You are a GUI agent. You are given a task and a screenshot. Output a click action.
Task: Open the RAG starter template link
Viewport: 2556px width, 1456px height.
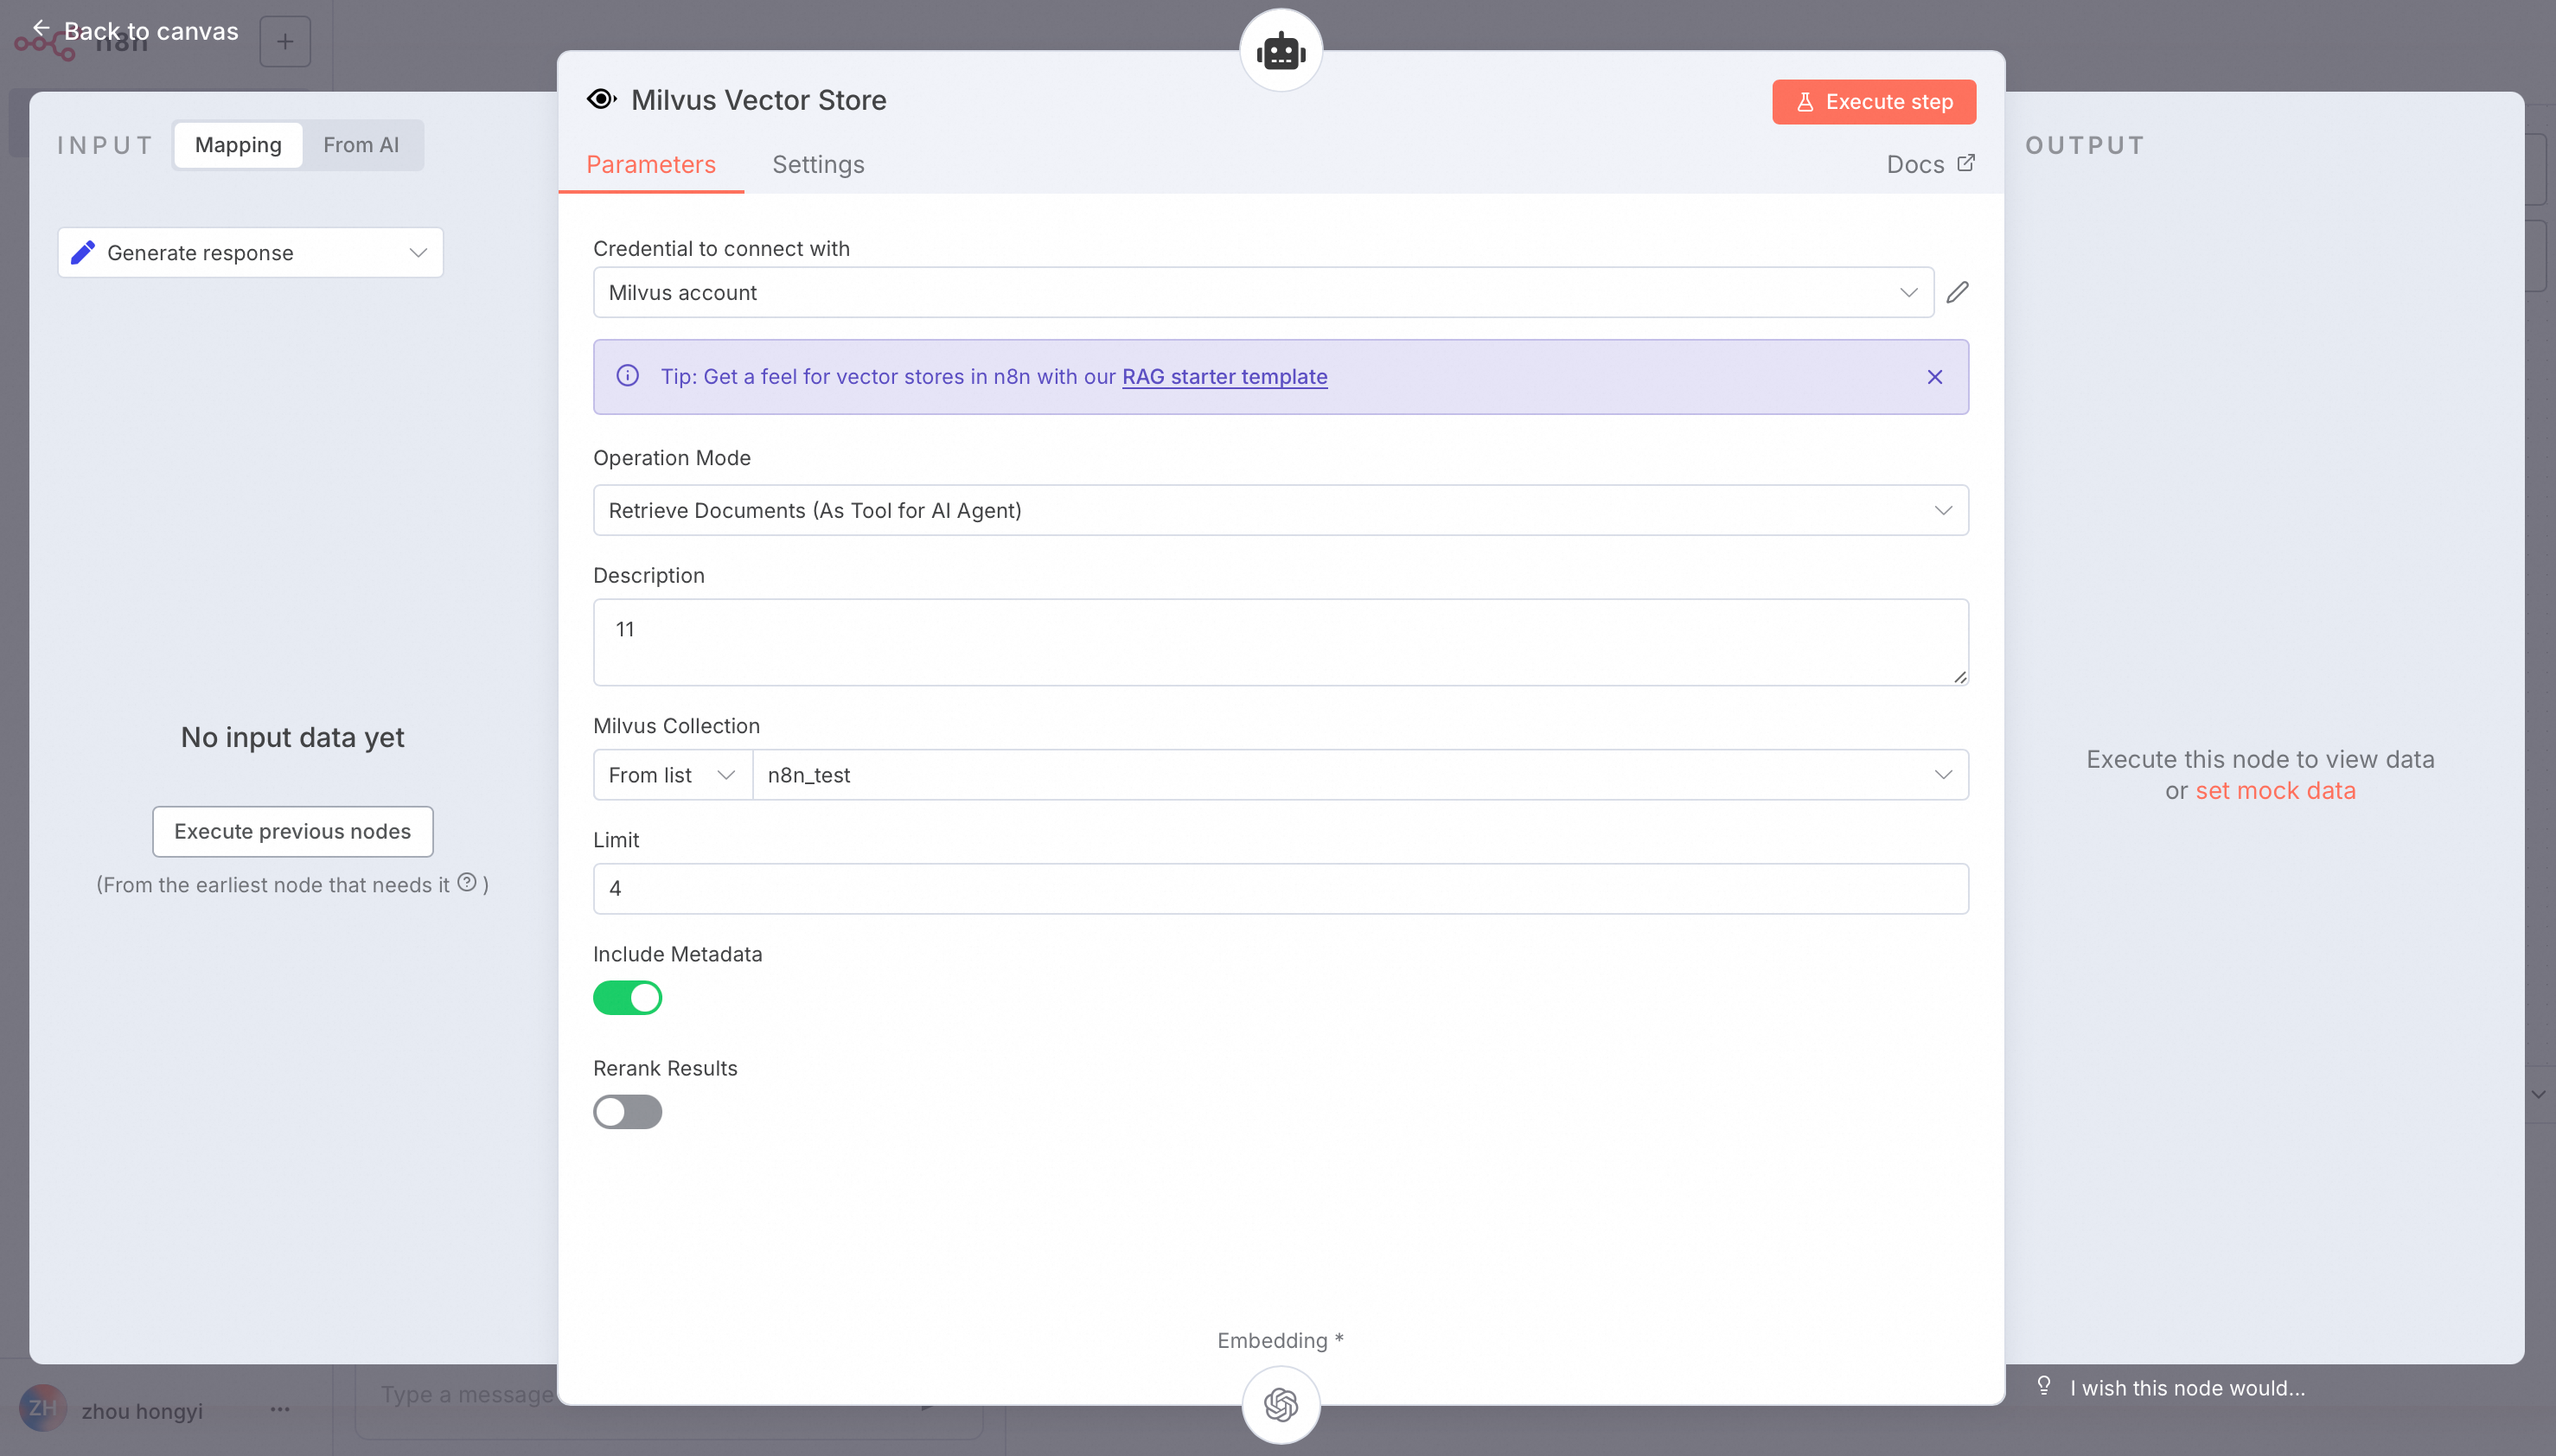pyautogui.click(x=1224, y=377)
